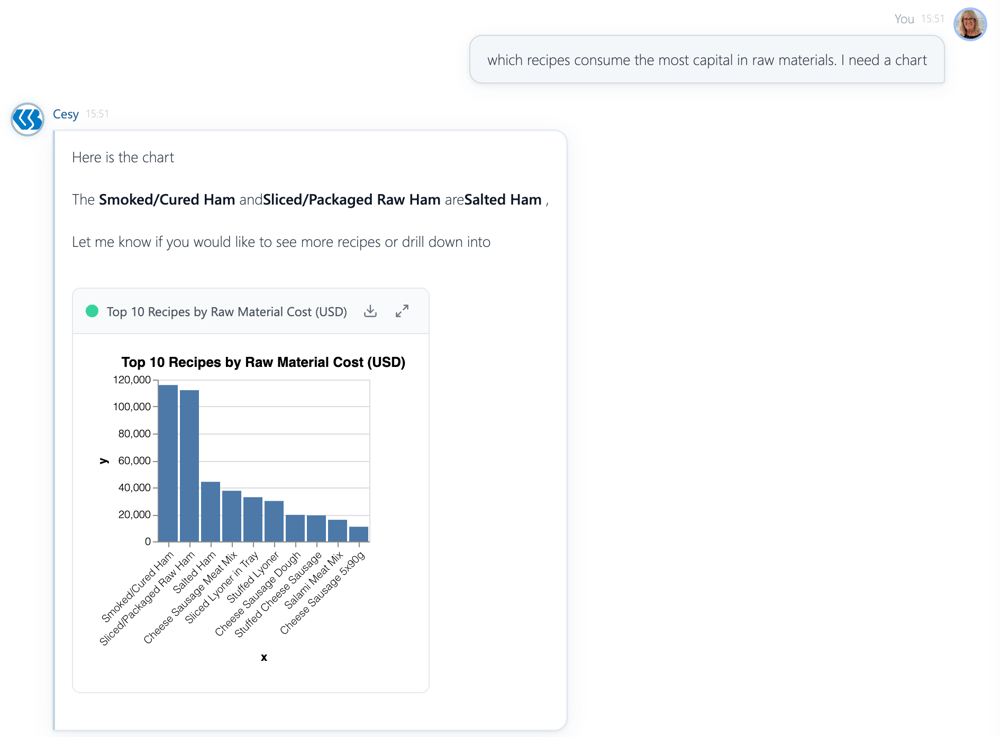Click bold 'Smoked/Cured Ham' in message
The height and width of the screenshot is (737, 1000).
point(167,200)
